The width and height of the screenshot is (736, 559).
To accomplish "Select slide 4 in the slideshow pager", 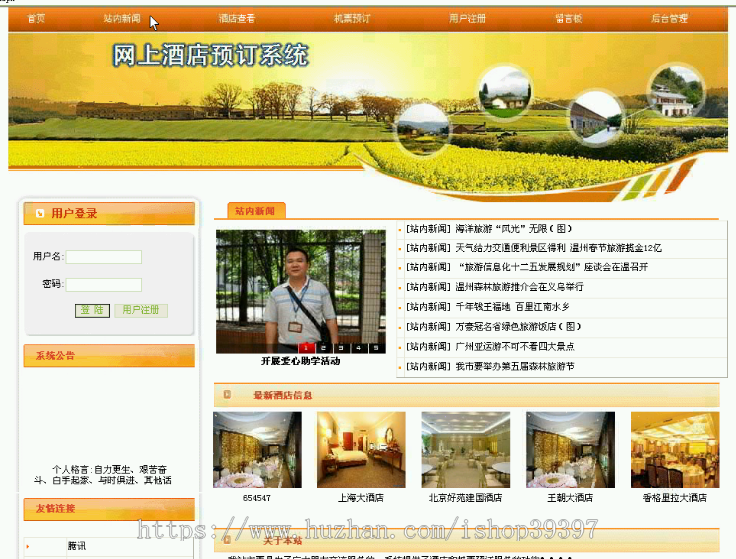I will pyautogui.click(x=359, y=348).
